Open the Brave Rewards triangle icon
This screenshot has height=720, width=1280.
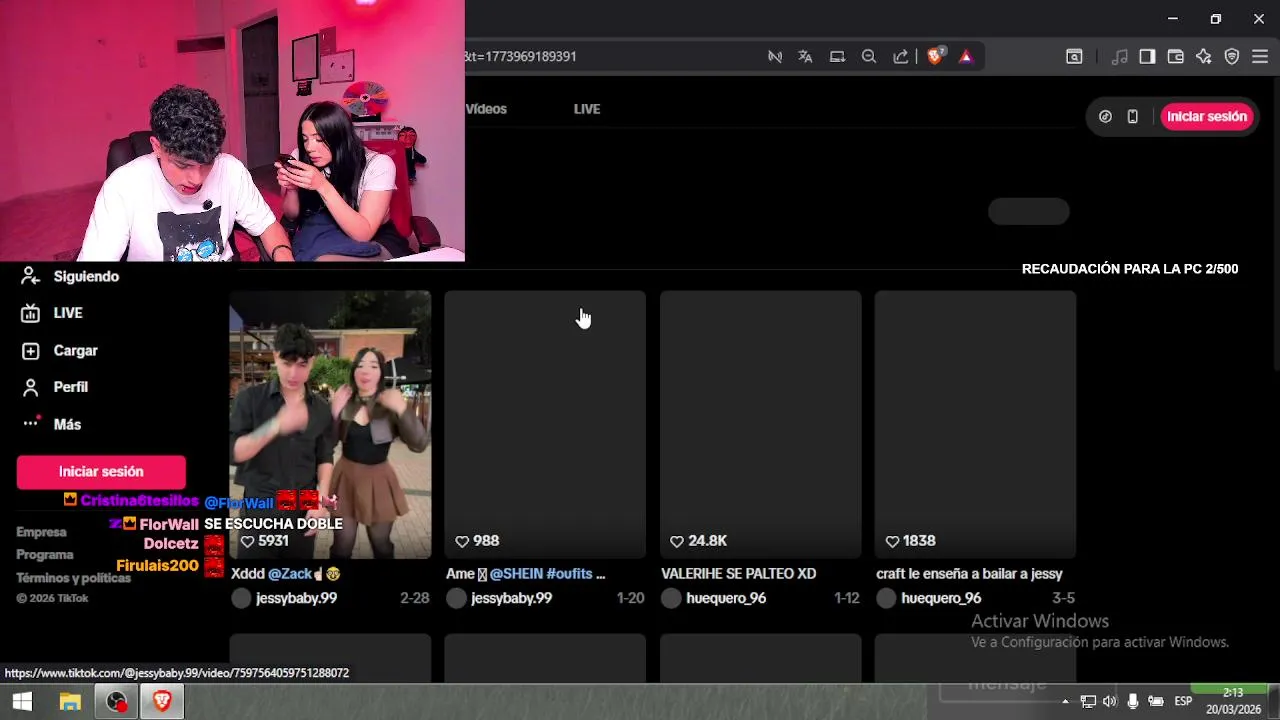[x=966, y=57]
